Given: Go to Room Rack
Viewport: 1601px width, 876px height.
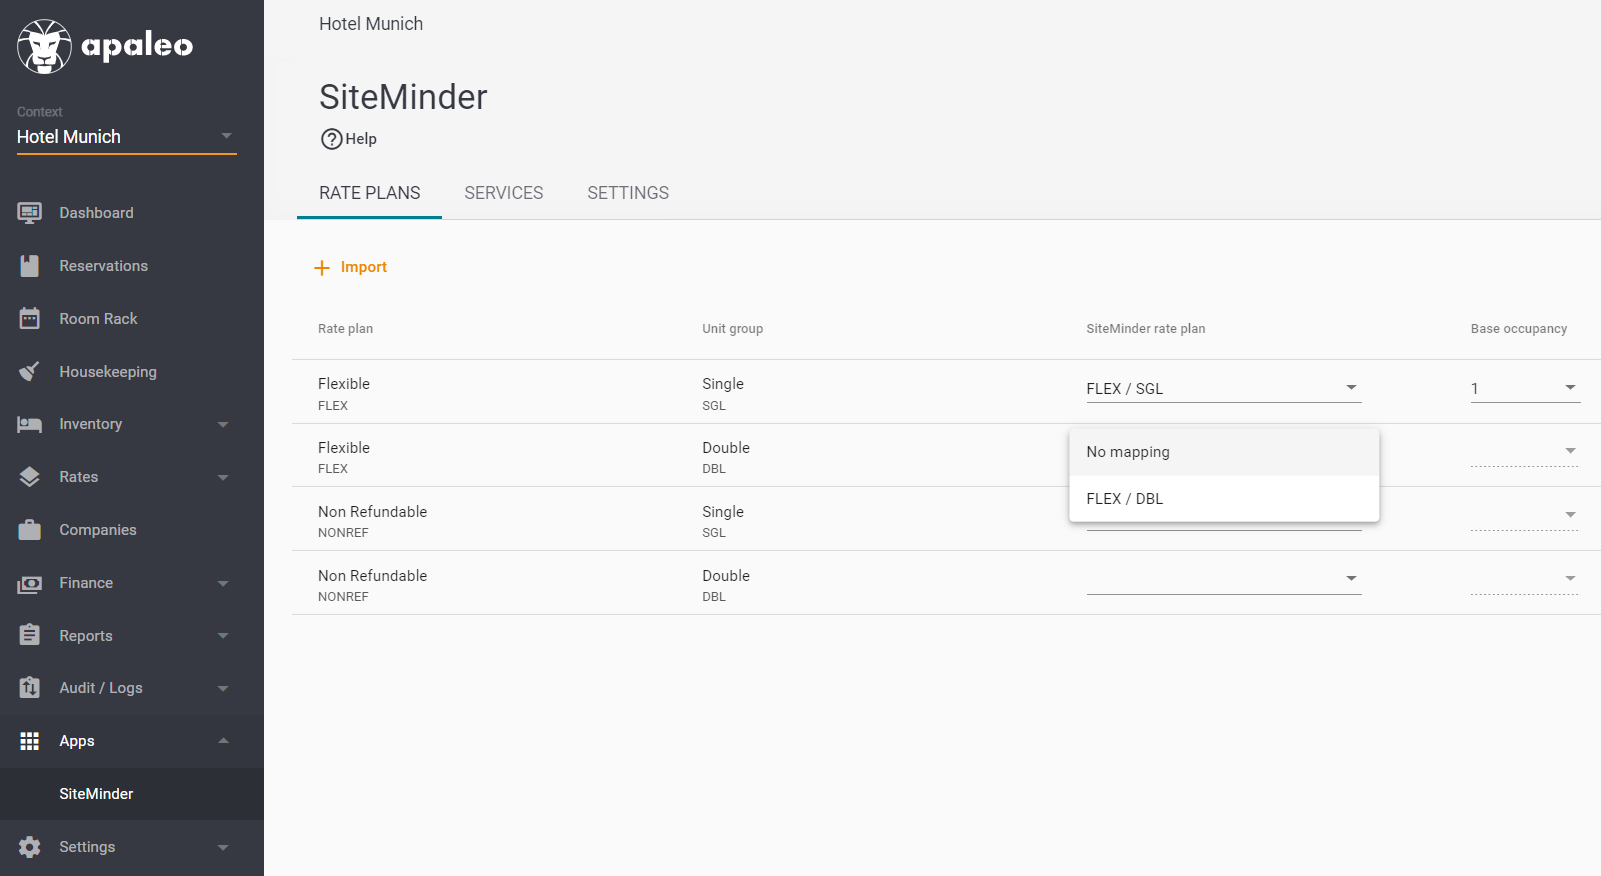Looking at the screenshot, I should [x=99, y=319].
